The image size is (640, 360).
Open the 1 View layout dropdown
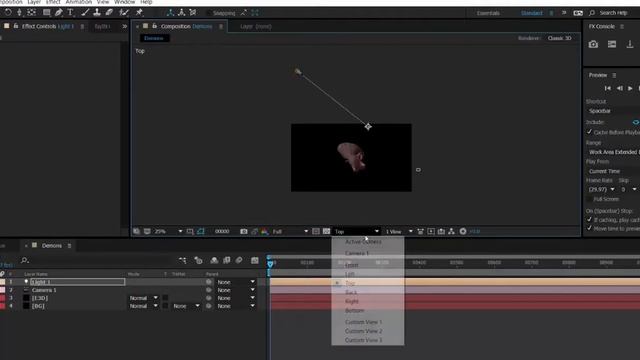(399, 231)
